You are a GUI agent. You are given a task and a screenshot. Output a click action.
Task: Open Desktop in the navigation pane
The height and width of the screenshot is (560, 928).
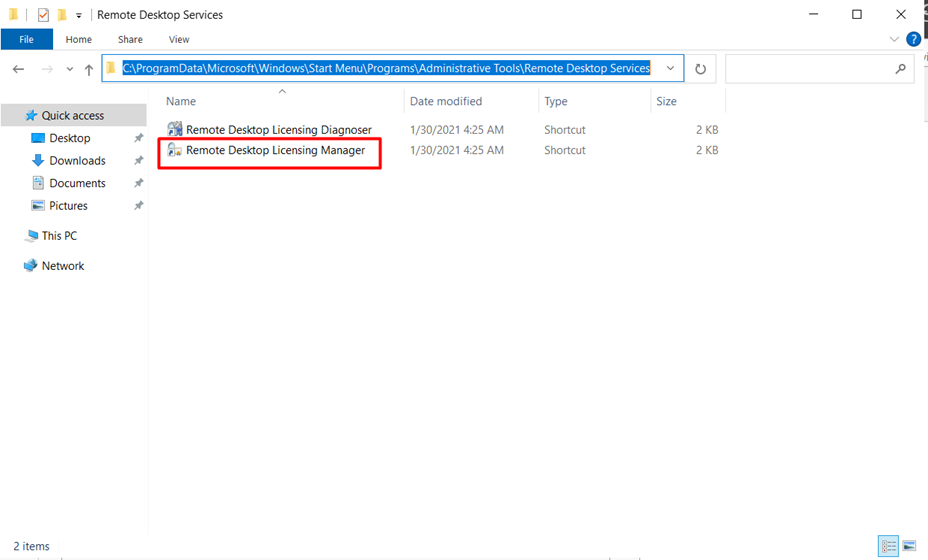point(70,138)
